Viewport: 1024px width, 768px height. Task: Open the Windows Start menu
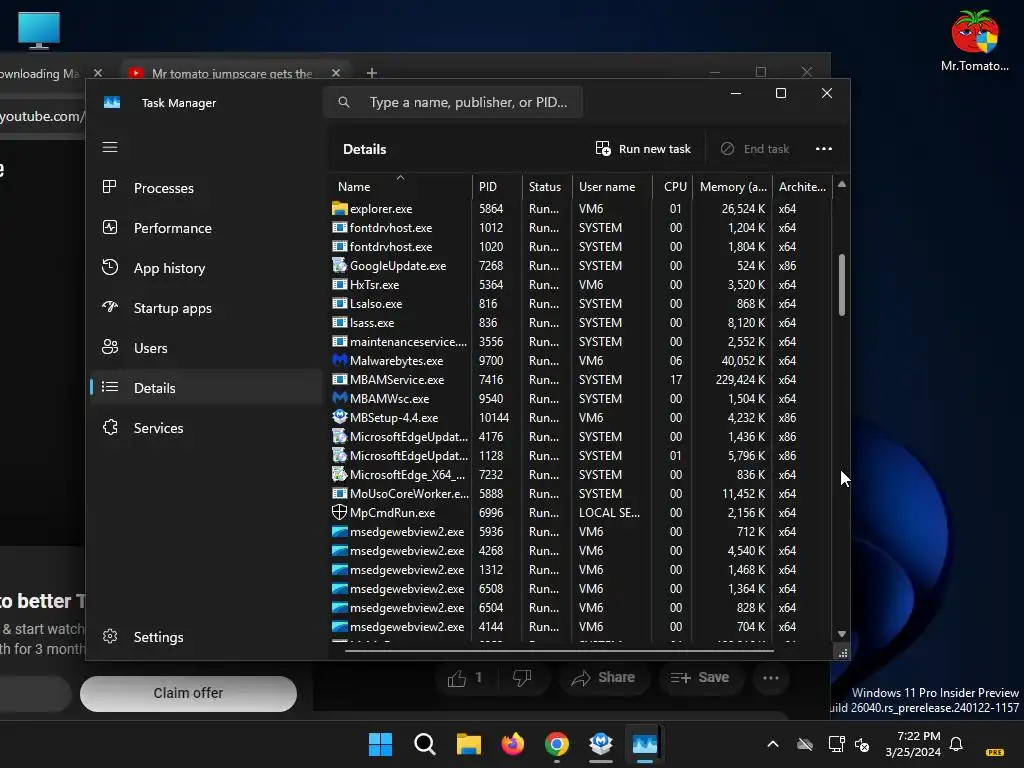pyautogui.click(x=380, y=744)
